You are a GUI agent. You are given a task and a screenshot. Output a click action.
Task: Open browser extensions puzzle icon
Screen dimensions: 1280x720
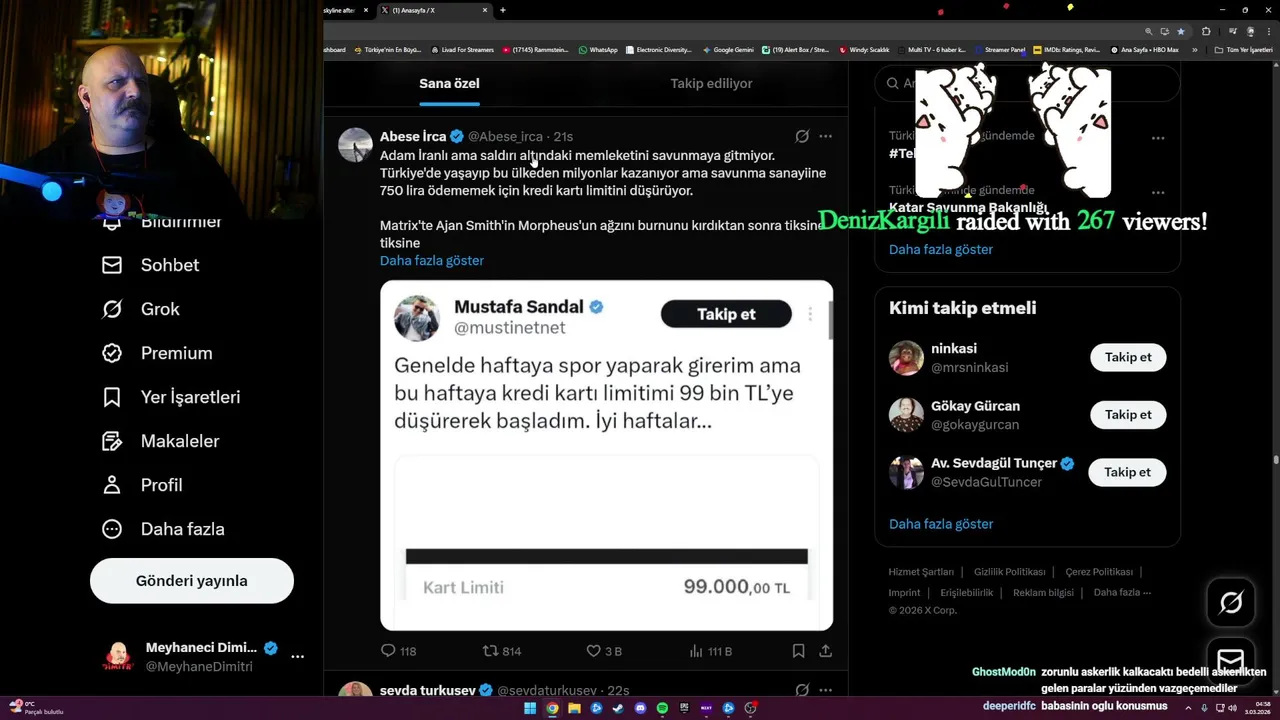[x=1206, y=31]
